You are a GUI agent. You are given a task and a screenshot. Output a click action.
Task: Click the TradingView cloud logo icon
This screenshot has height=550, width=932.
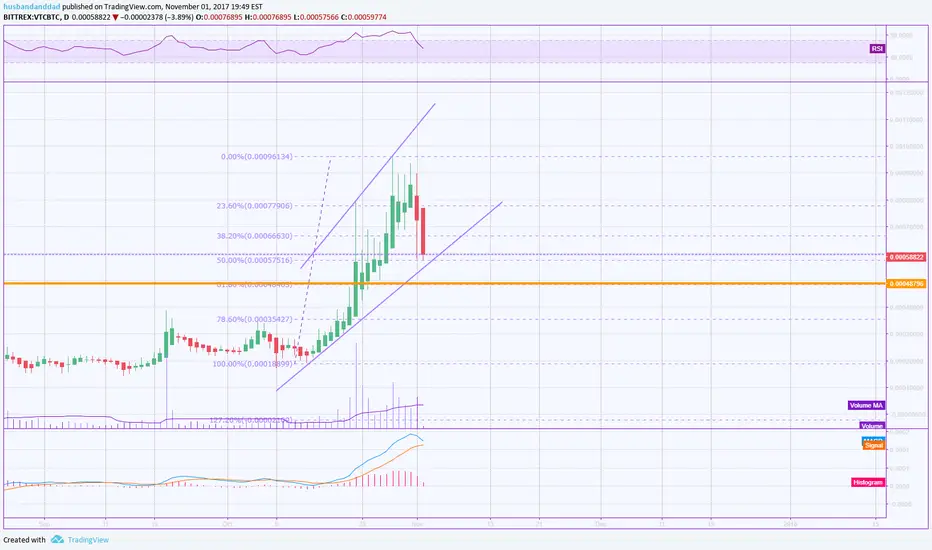click(57, 539)
